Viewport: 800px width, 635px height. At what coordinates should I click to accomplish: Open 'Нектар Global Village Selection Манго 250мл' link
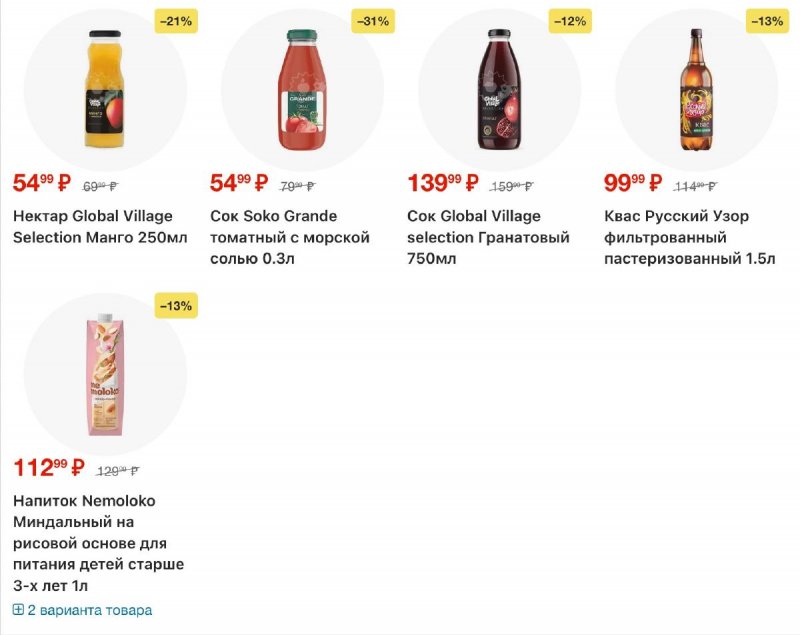(x=93, y=227)
